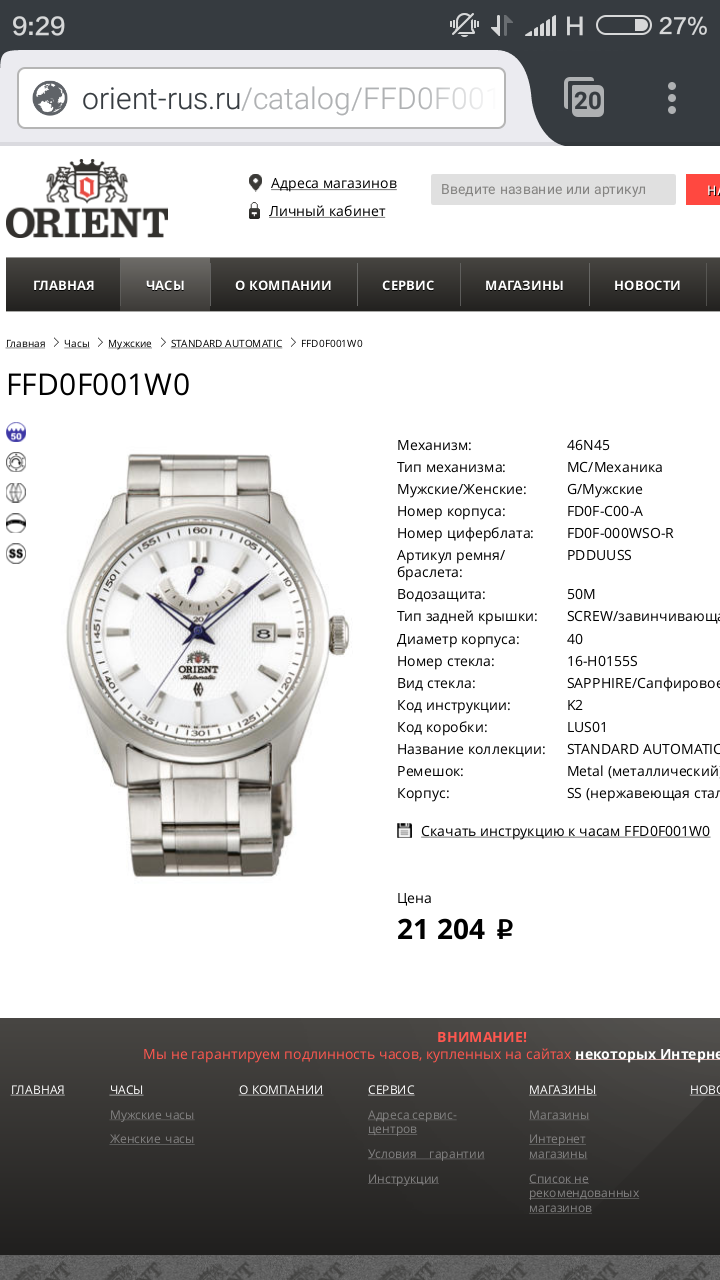The height and width of the screenshot is (1280, 720).
Task: Click the Orient logo
Action: (x=87, y=198)
